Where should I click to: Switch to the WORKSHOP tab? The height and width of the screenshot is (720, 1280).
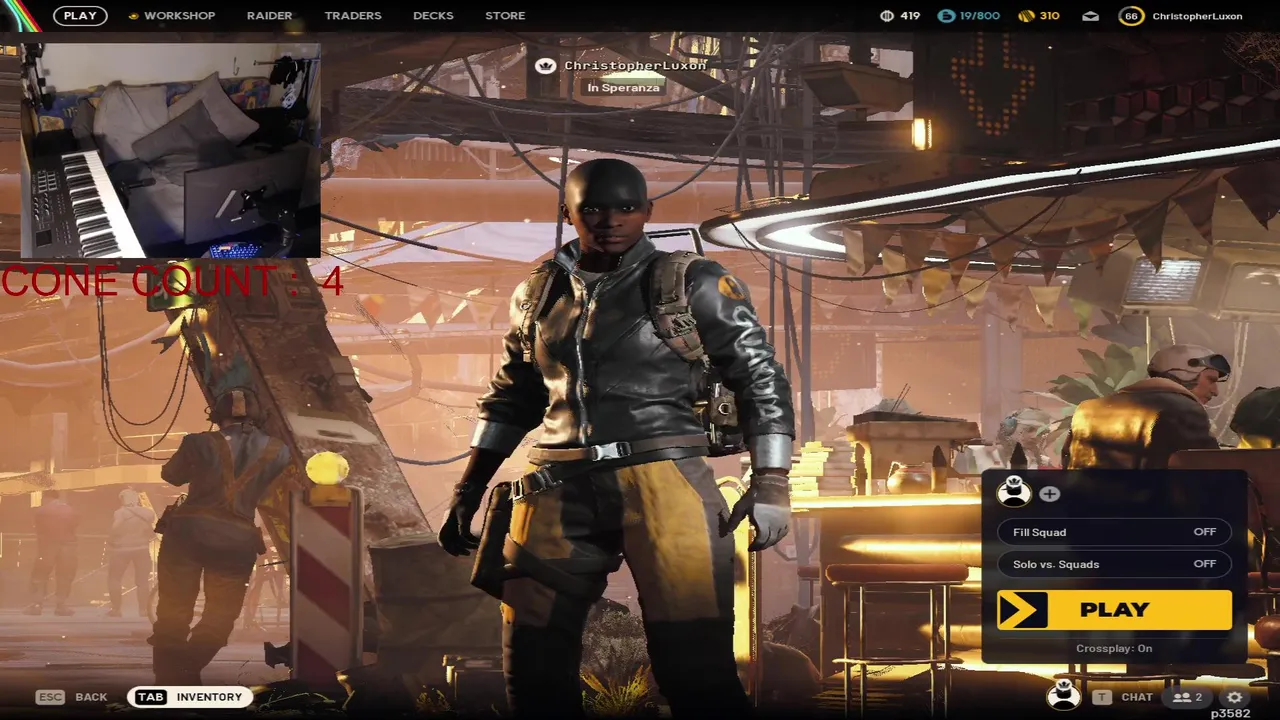pyautogui.click(x=179, y=16)
